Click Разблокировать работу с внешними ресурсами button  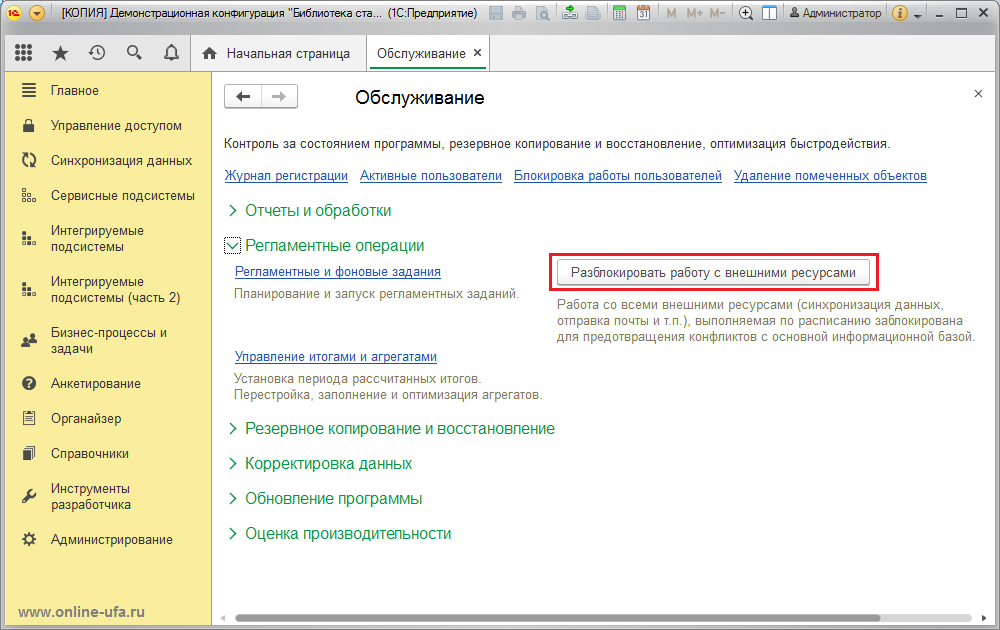713,272
